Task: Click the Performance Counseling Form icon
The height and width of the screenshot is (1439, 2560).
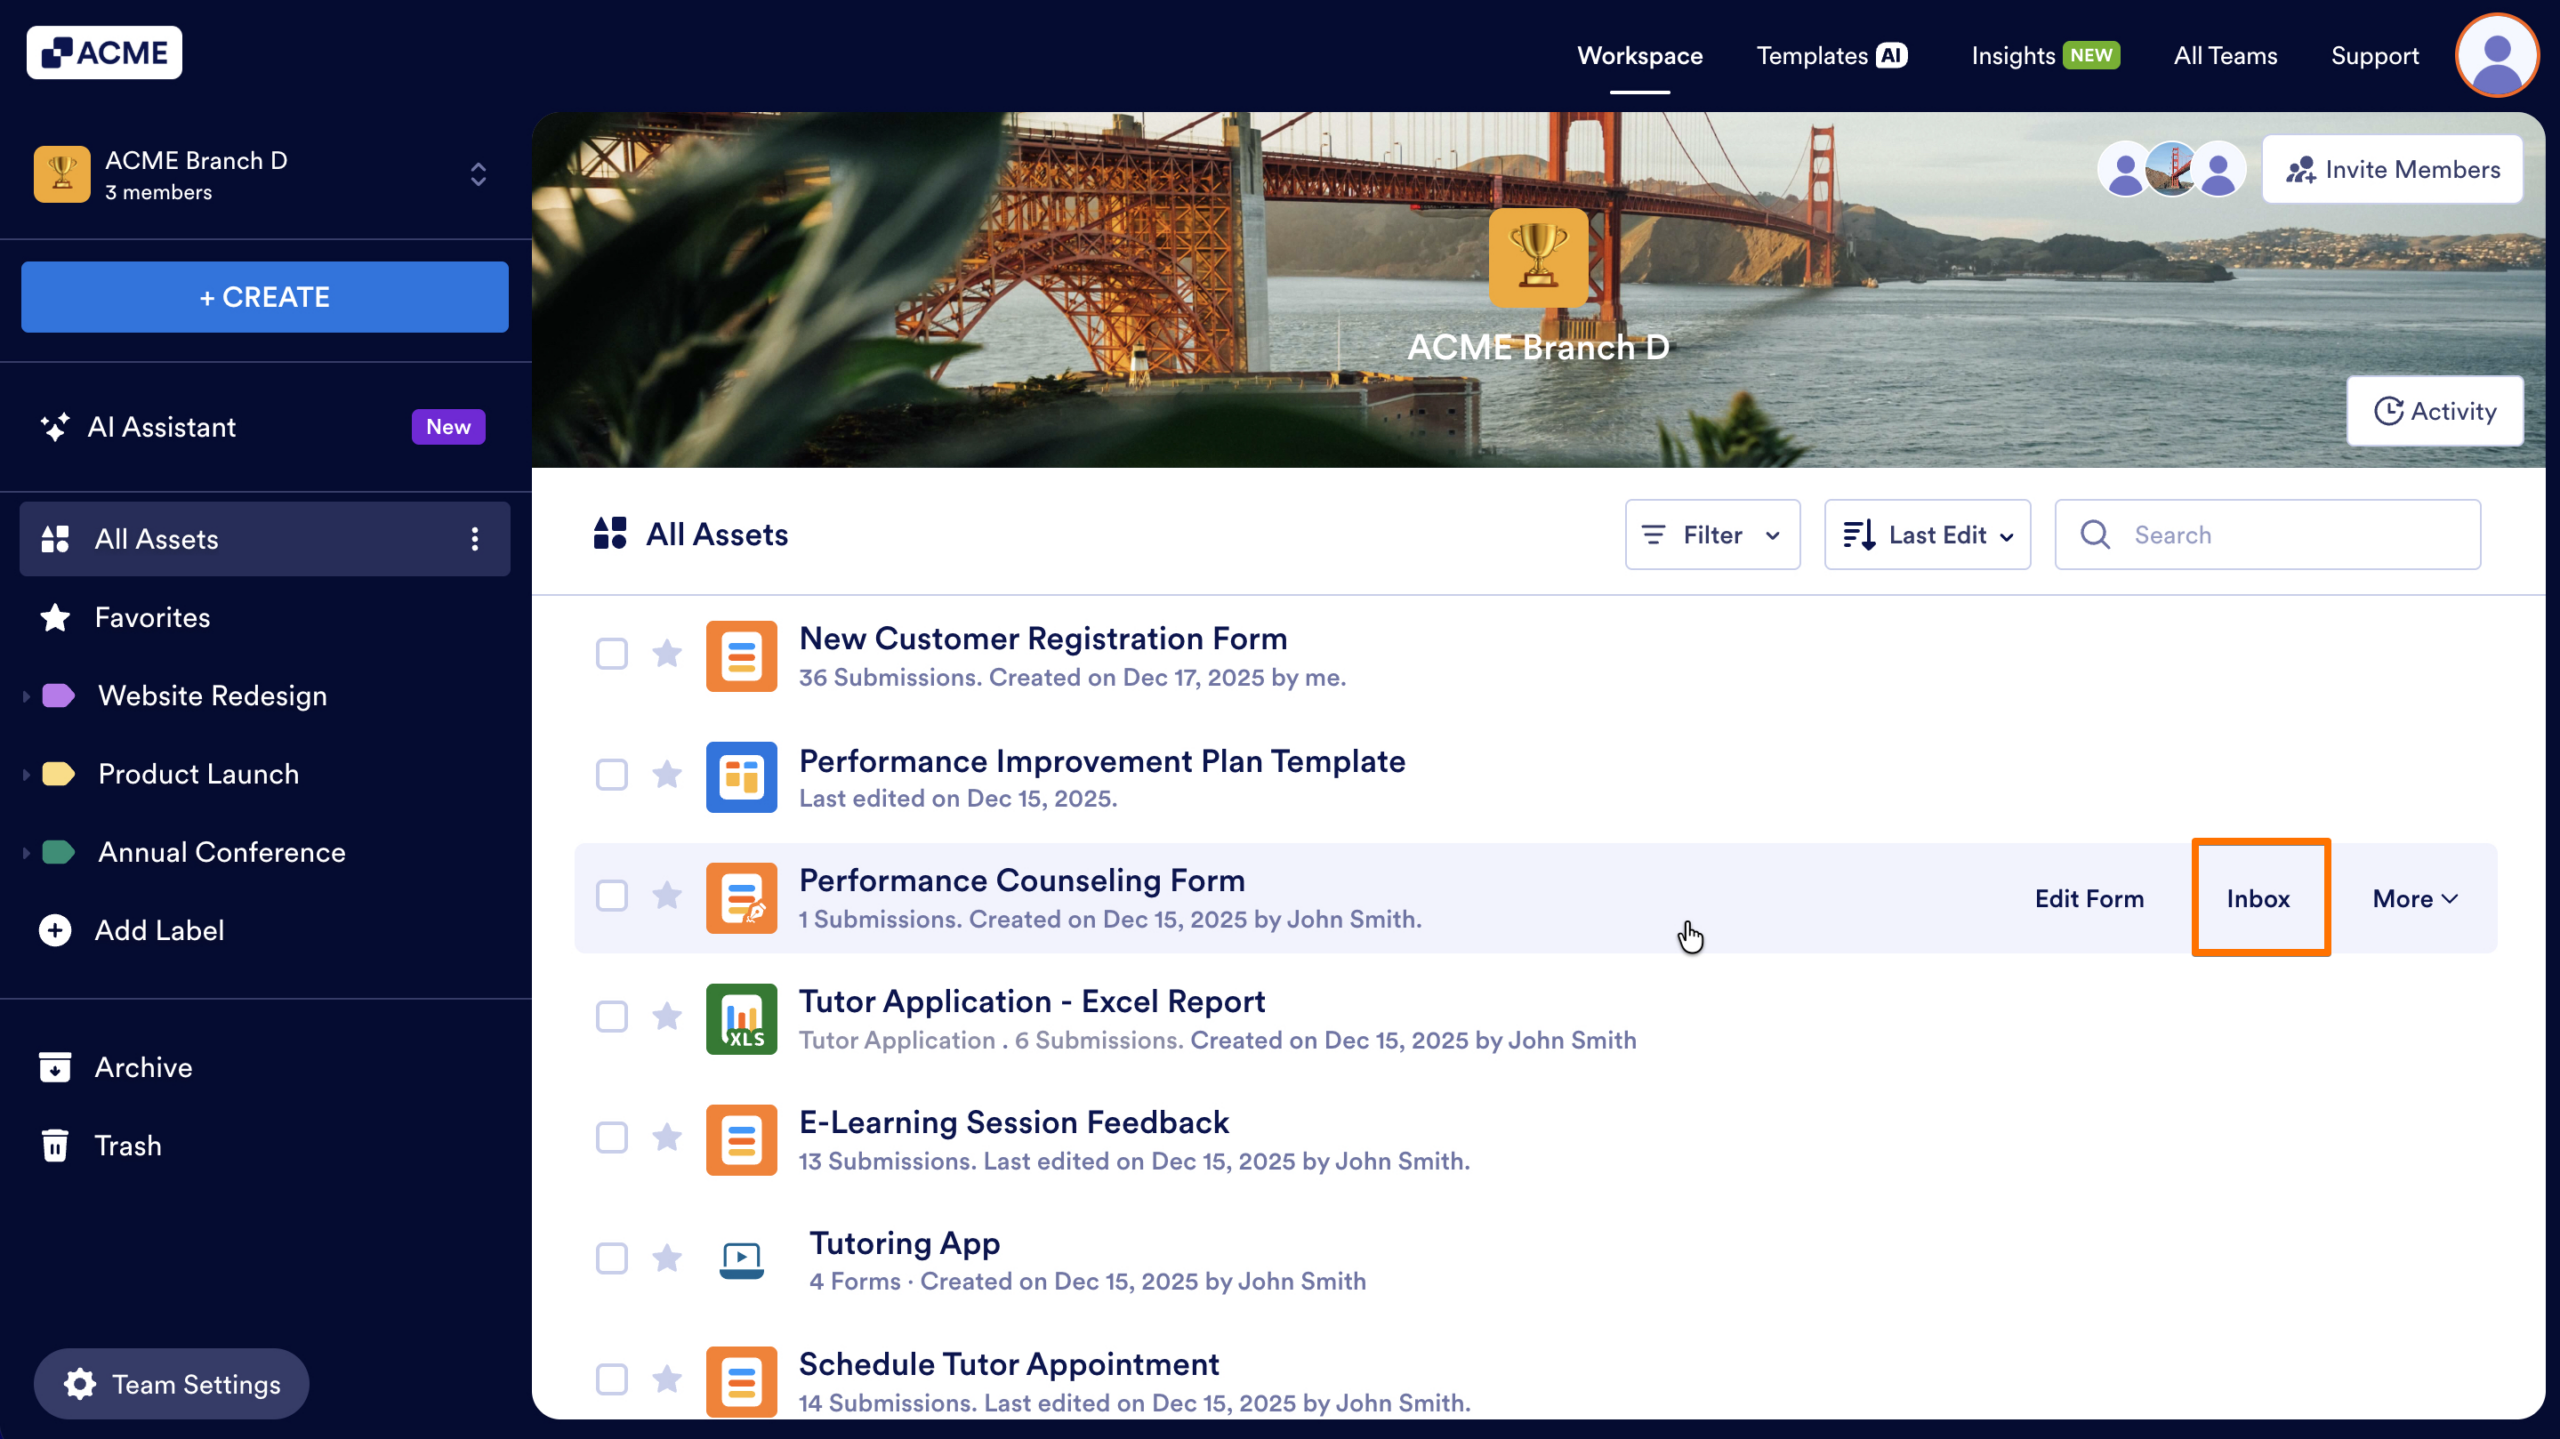Action: 741,897
